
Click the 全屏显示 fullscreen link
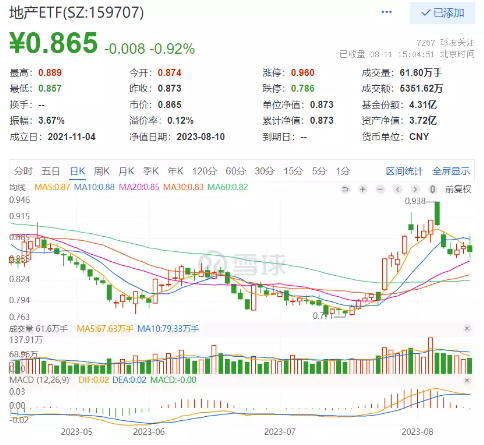(x=451, y=171)
